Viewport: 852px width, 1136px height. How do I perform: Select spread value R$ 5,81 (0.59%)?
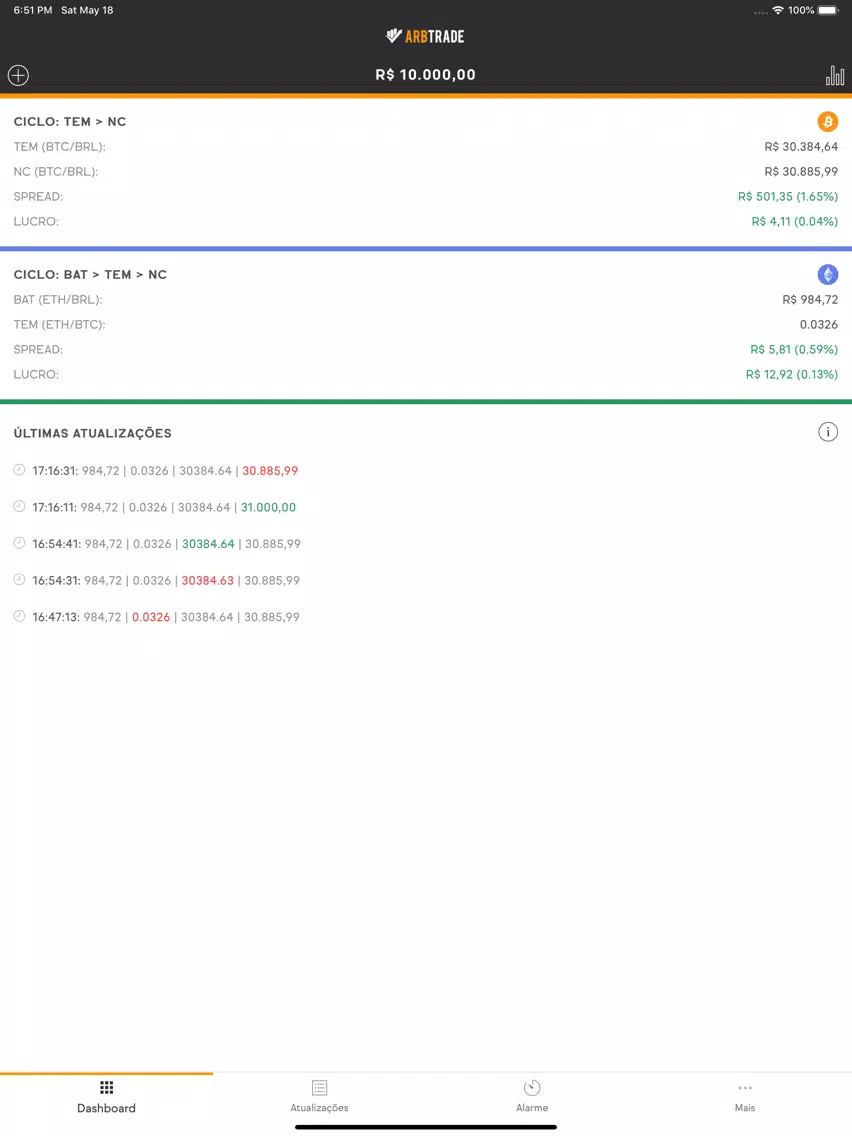coord(794,349)
